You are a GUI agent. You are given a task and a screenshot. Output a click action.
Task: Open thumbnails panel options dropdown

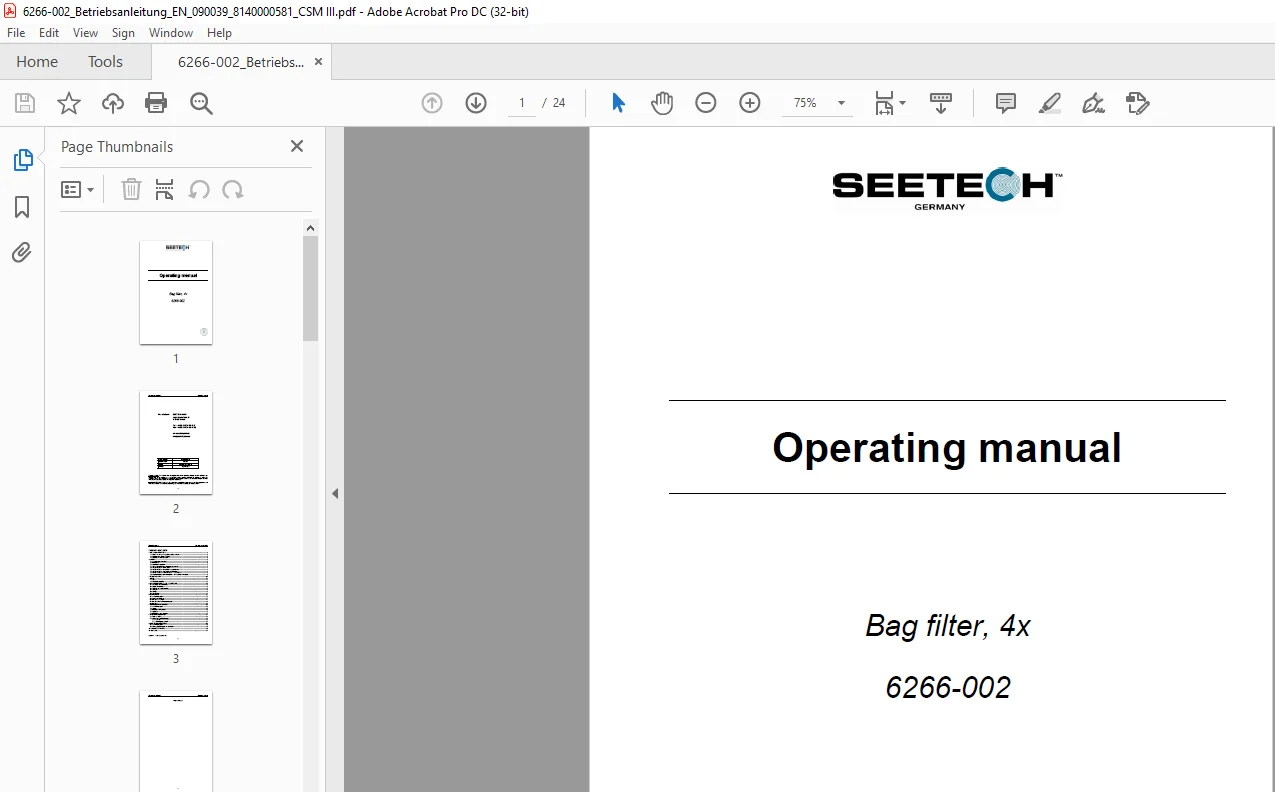78,189
